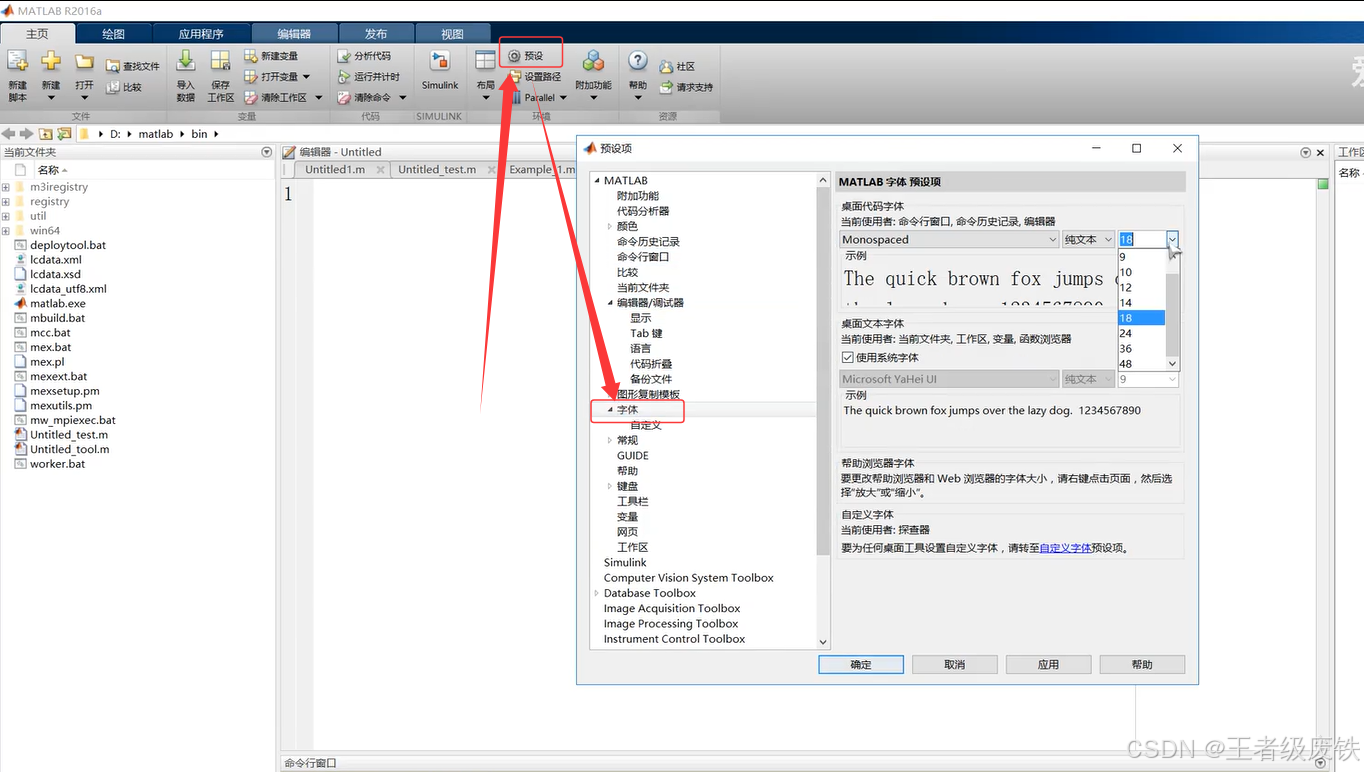The height and width of the screenshot is (772, 1364).
Task: Click New Variable (新建变量) icon
Action: [x=251, y=56]
